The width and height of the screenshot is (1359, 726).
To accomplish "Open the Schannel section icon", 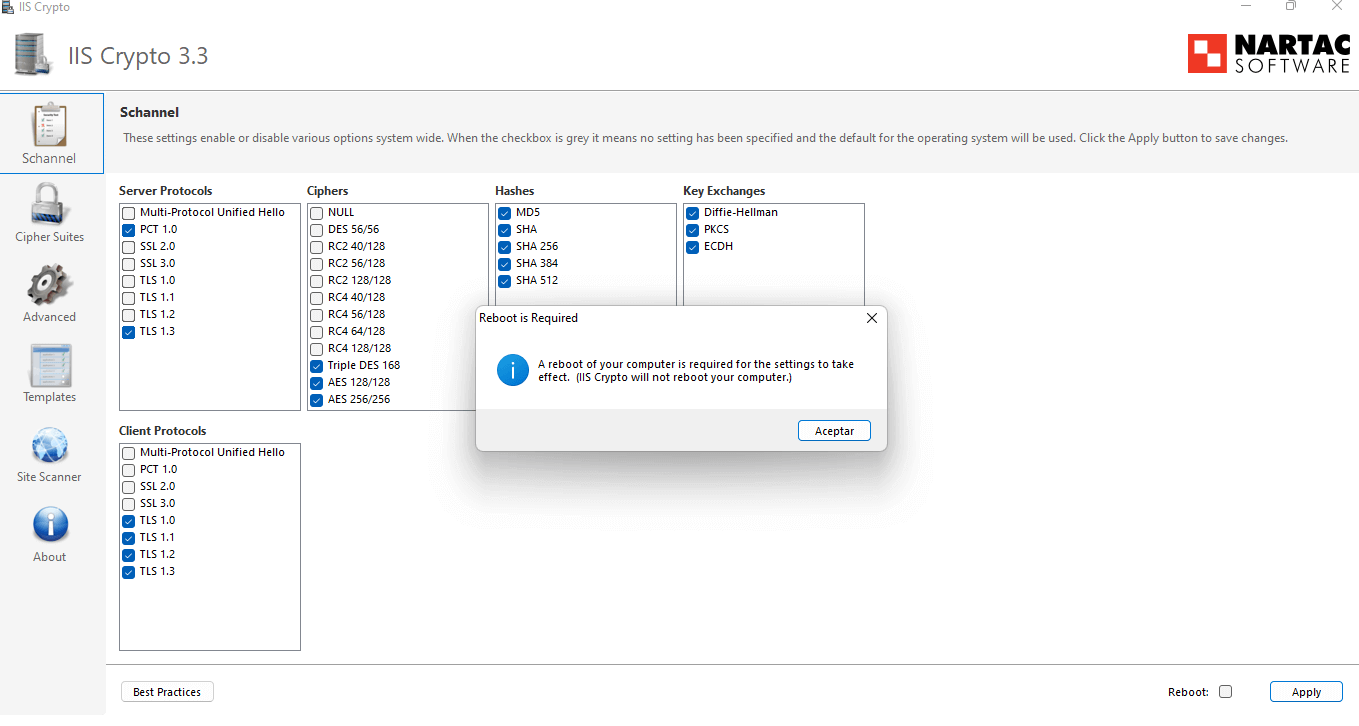I will pos(50,125).
